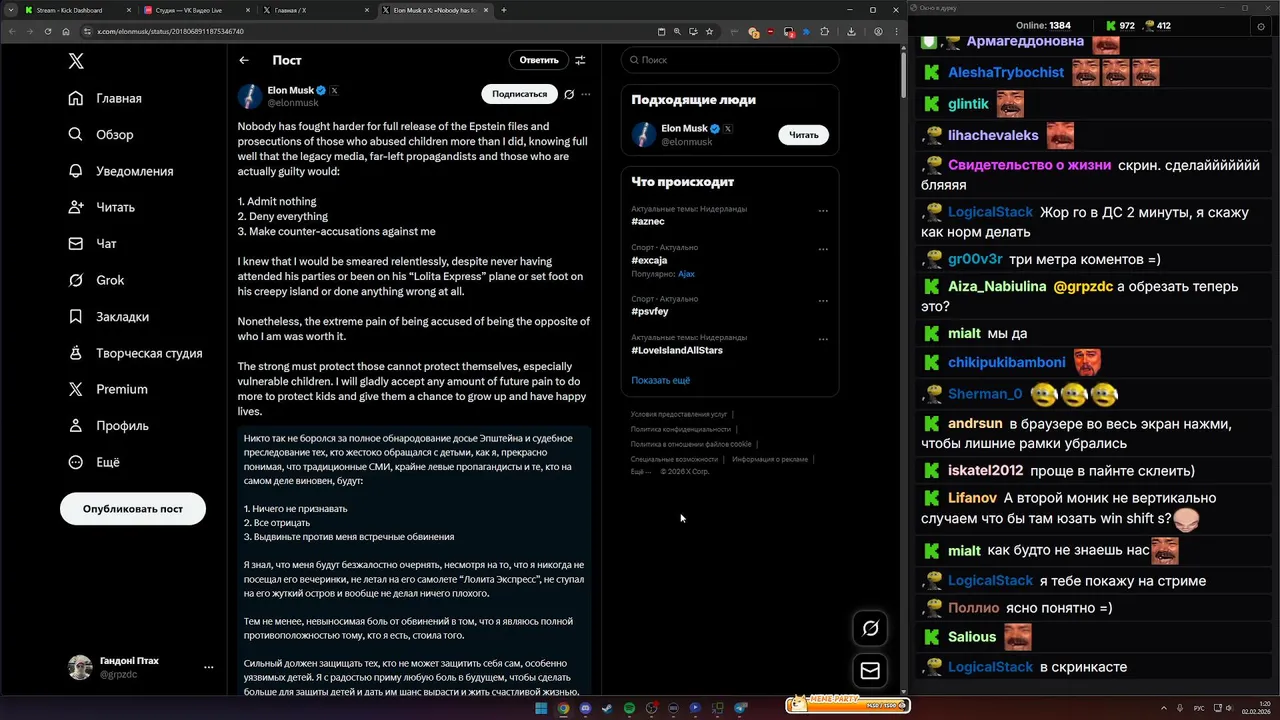Viewport: 1280px width, 720px height.
Task: Open Chrome from the taskbar
Action: 563,708
